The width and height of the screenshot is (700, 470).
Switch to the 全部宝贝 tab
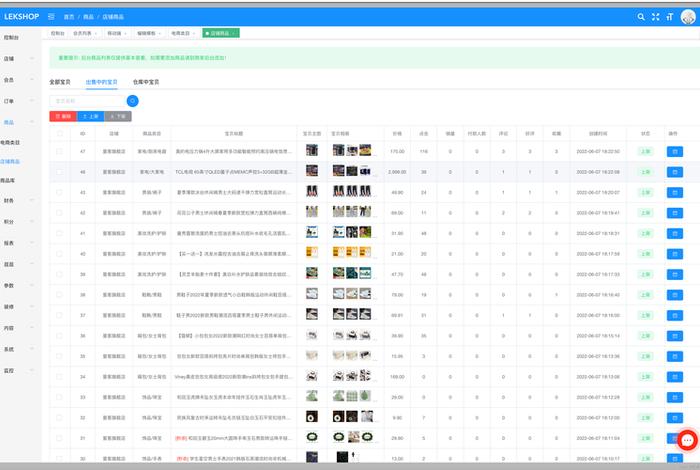61,81
